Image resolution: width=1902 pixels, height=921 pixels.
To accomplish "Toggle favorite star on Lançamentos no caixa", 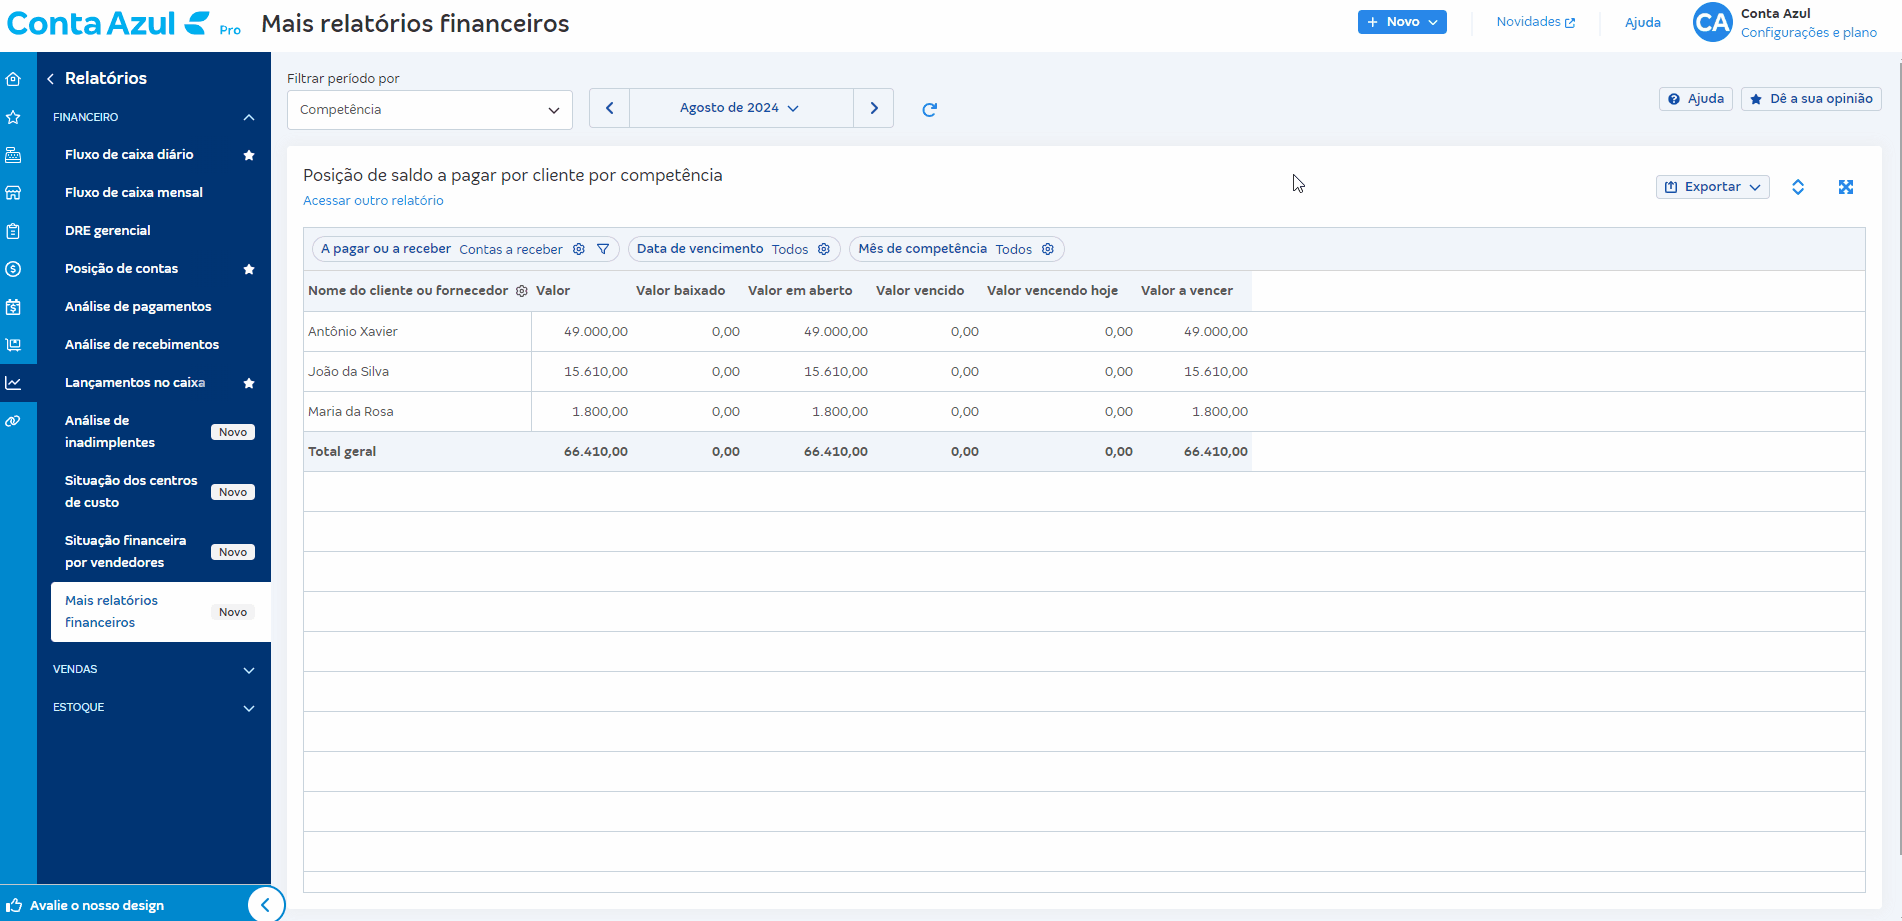I will point(249,383).
